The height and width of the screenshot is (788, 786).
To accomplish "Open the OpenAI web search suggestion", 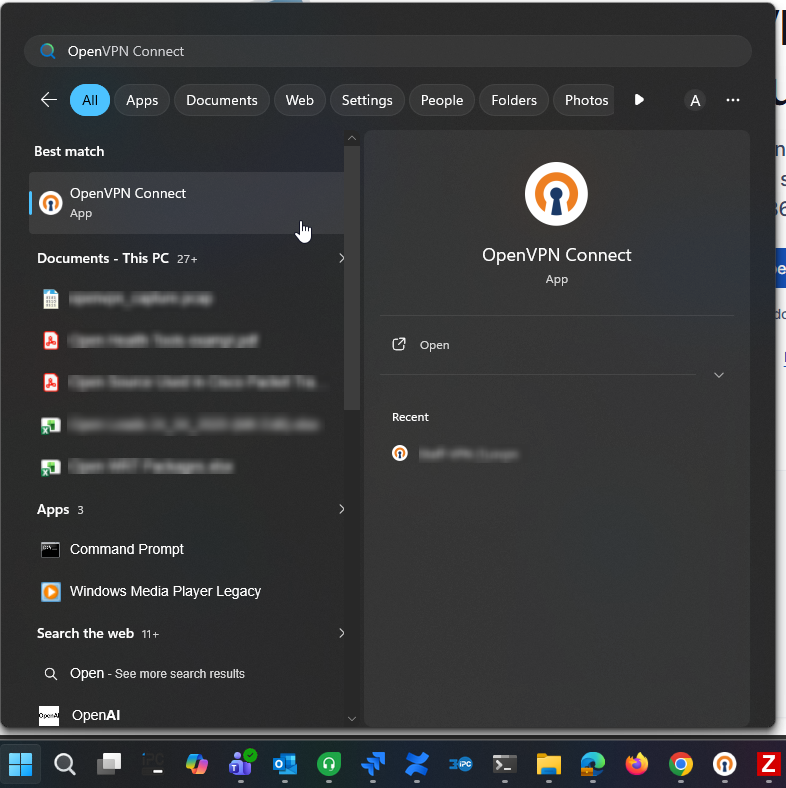I will [186, 715].
